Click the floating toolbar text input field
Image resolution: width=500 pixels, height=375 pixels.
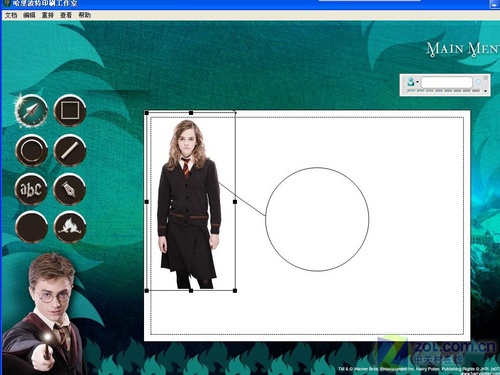[x=447, y=82]
